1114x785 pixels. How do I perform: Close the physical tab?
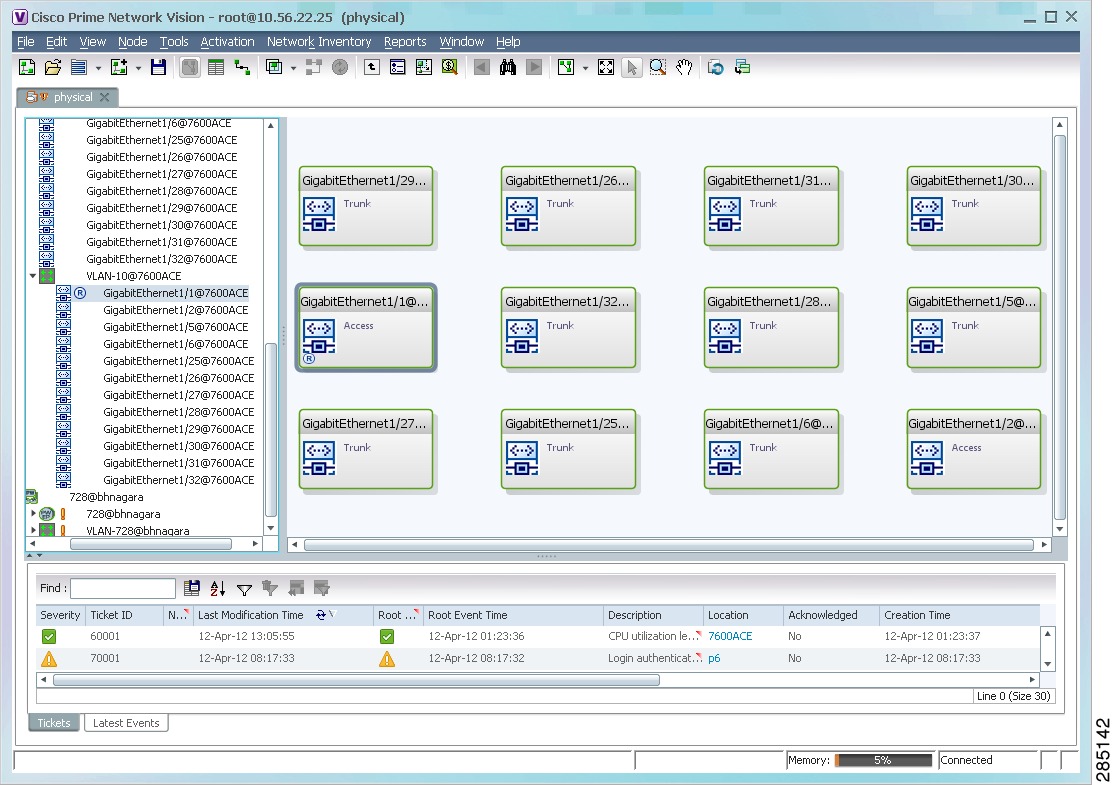pos(104,97)
